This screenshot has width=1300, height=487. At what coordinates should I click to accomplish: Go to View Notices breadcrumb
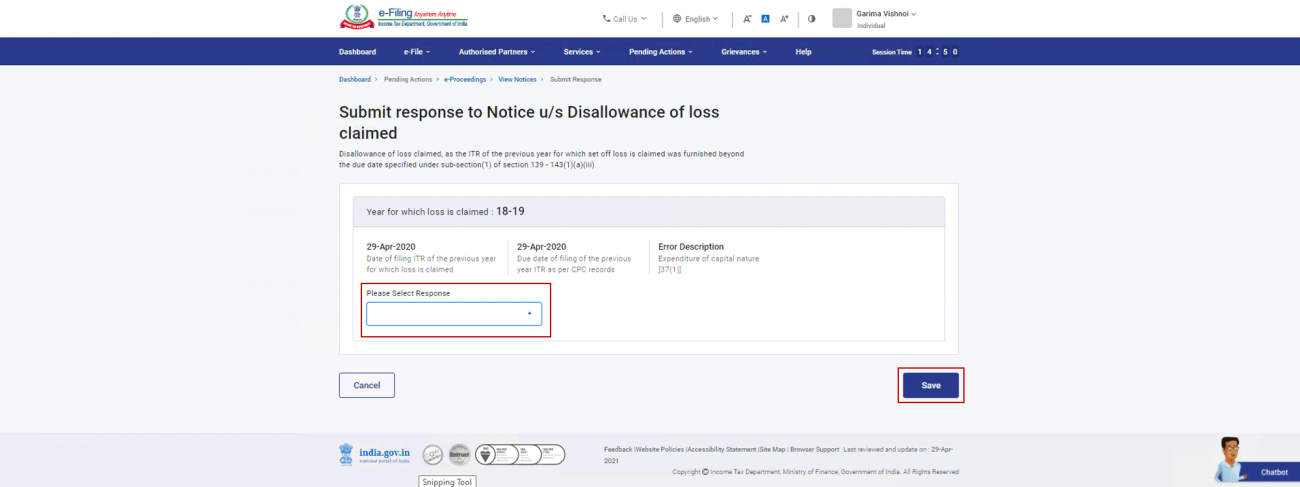pos(517,79)
